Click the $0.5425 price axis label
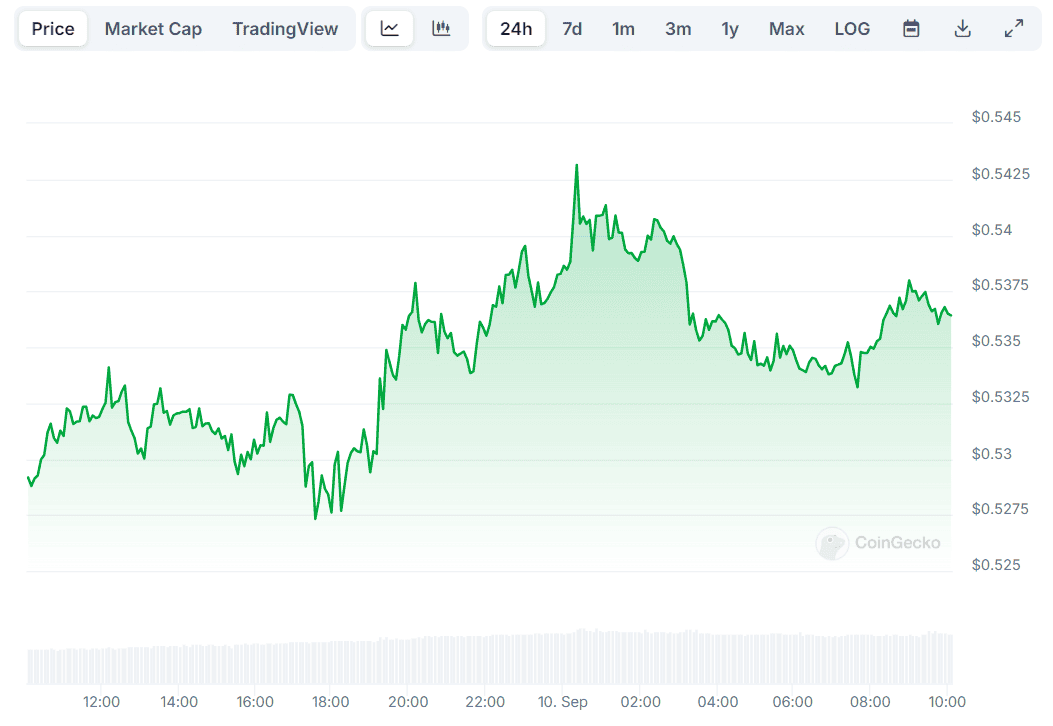This screenshot has height=726, width=1053. (x=1001, y=174)
